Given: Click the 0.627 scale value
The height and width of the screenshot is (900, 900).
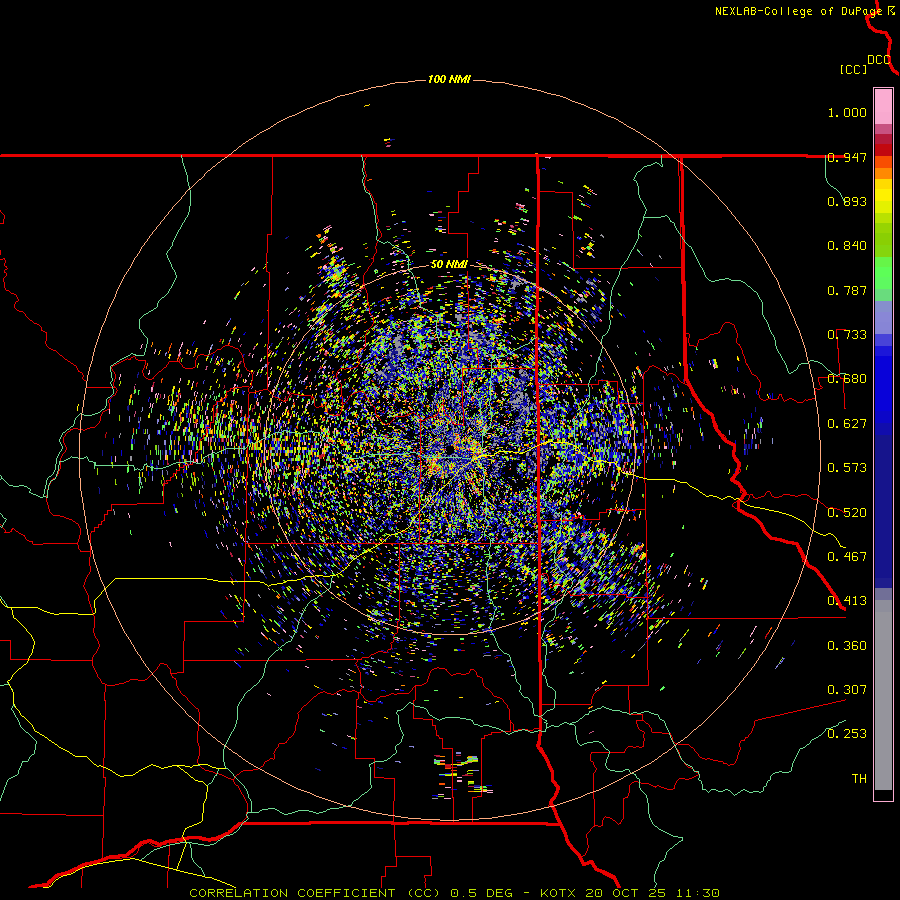Looking at the screenshot, I should pos(847,424).
